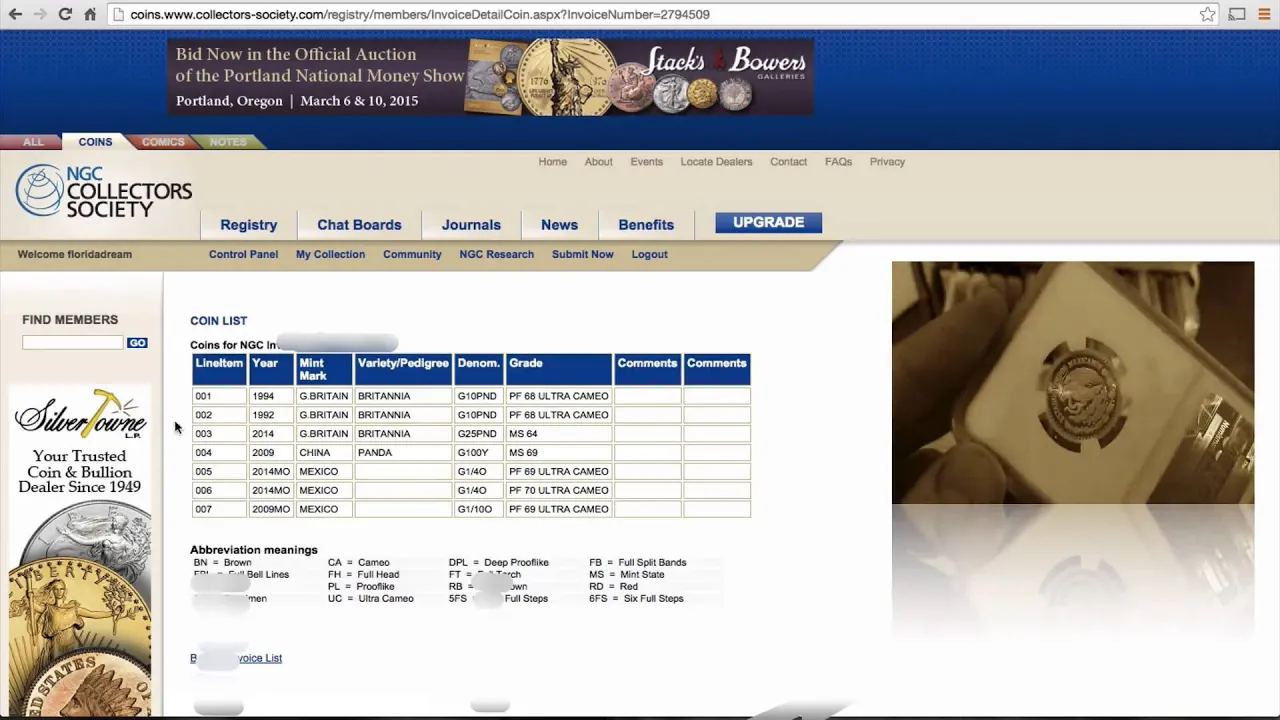
Task: Go to Control Panel
Action: click(x=243, y=254)
